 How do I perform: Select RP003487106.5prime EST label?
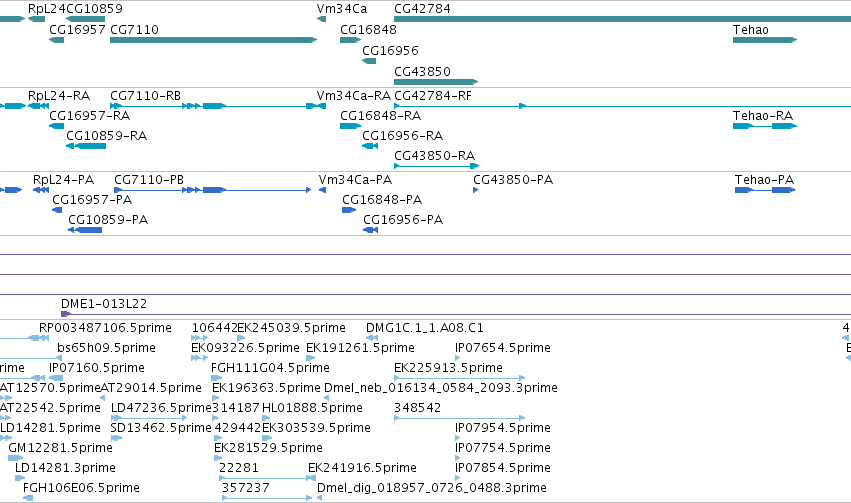click(x=105, y=328)
